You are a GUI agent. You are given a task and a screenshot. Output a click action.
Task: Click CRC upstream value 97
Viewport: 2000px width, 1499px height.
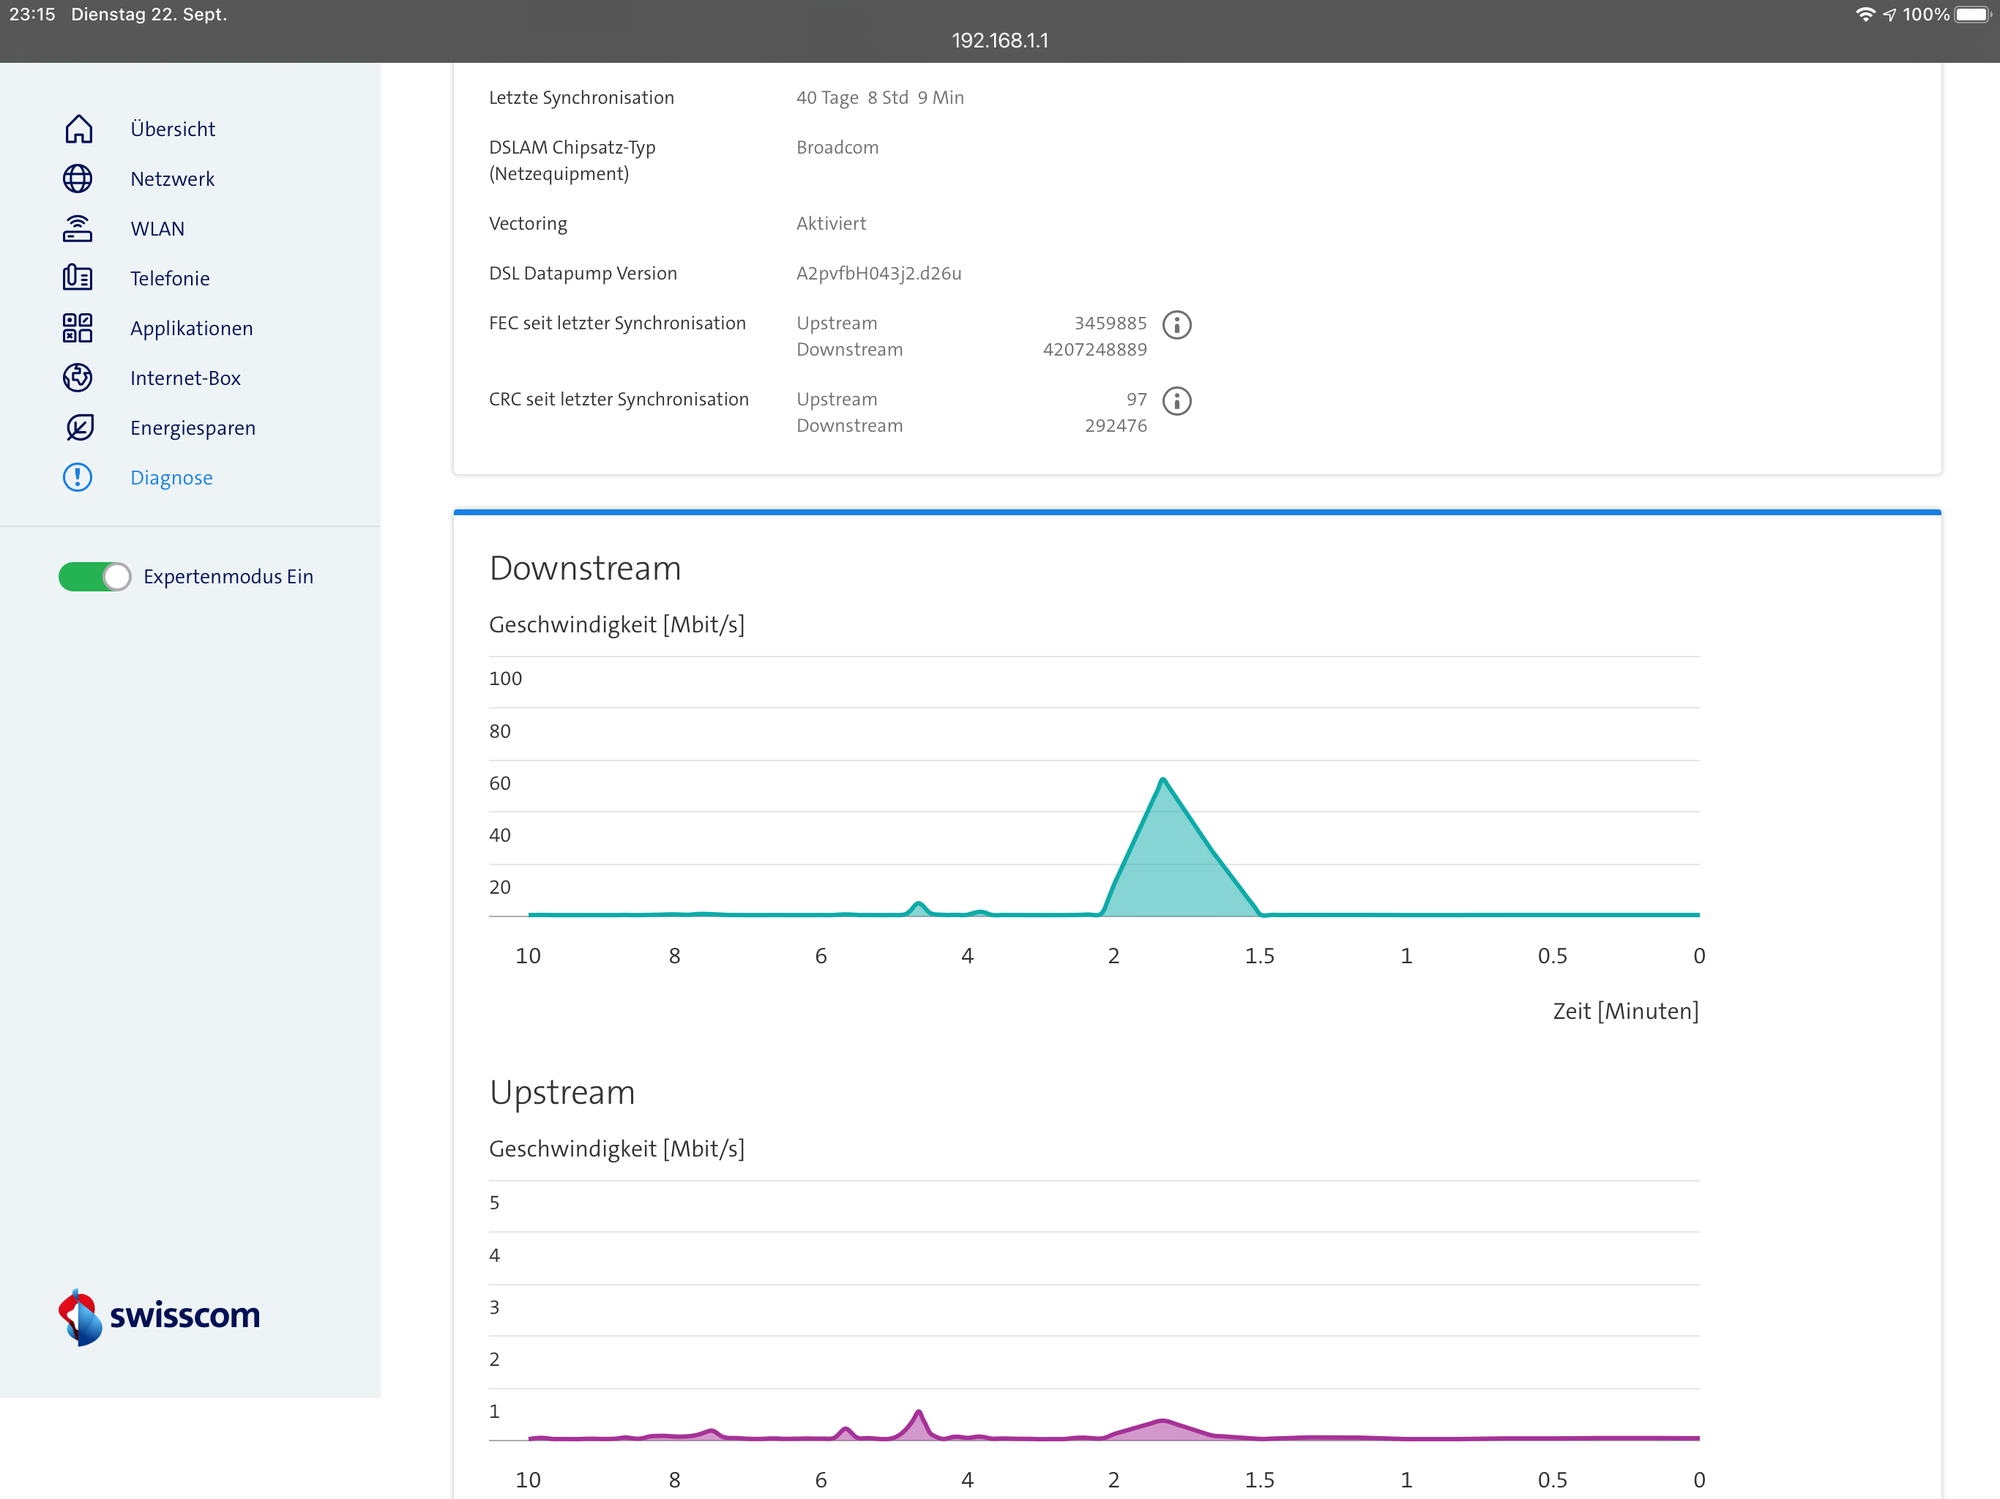pos(1136,399)
